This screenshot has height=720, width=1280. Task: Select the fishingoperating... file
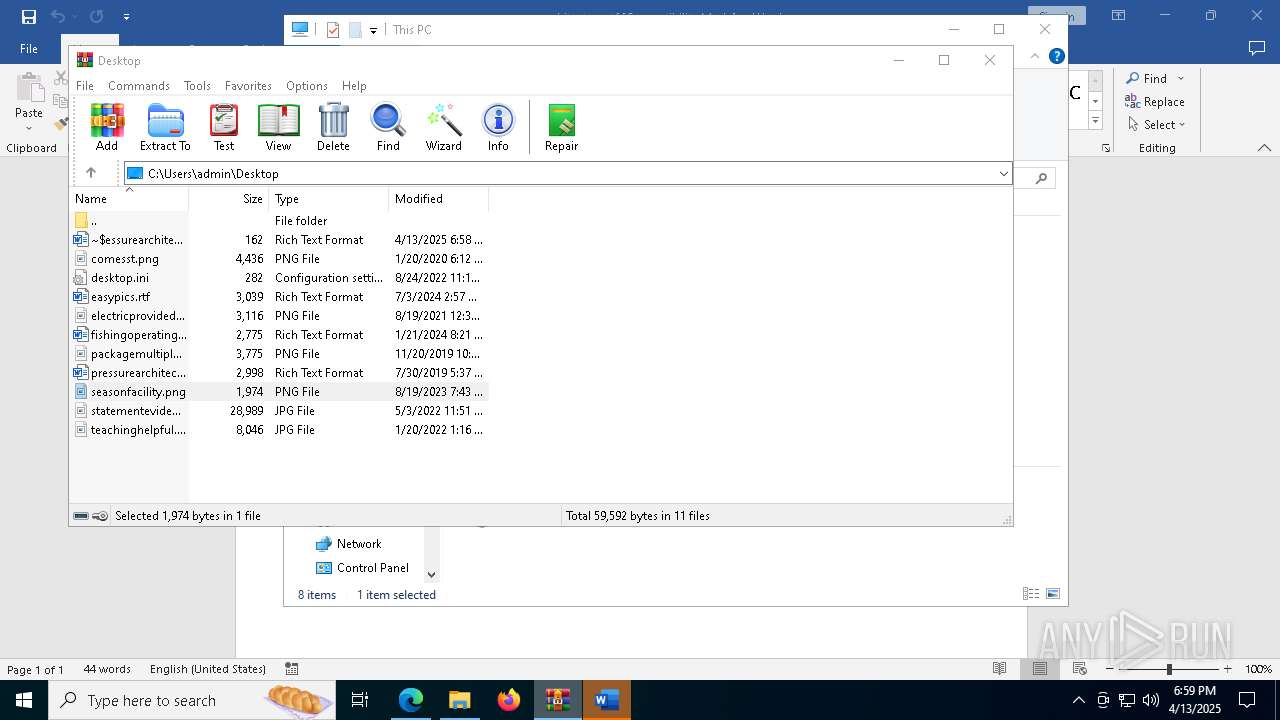coord(280,335)
